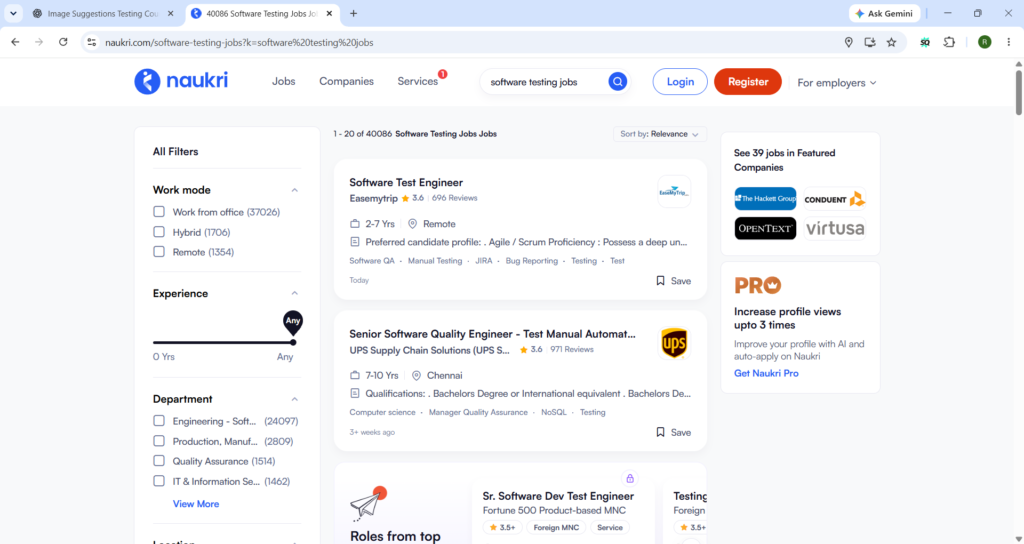This screenshot has width=1024, height=544.
Task: Open the Companies menu
Action: click(x=346, y=81)
